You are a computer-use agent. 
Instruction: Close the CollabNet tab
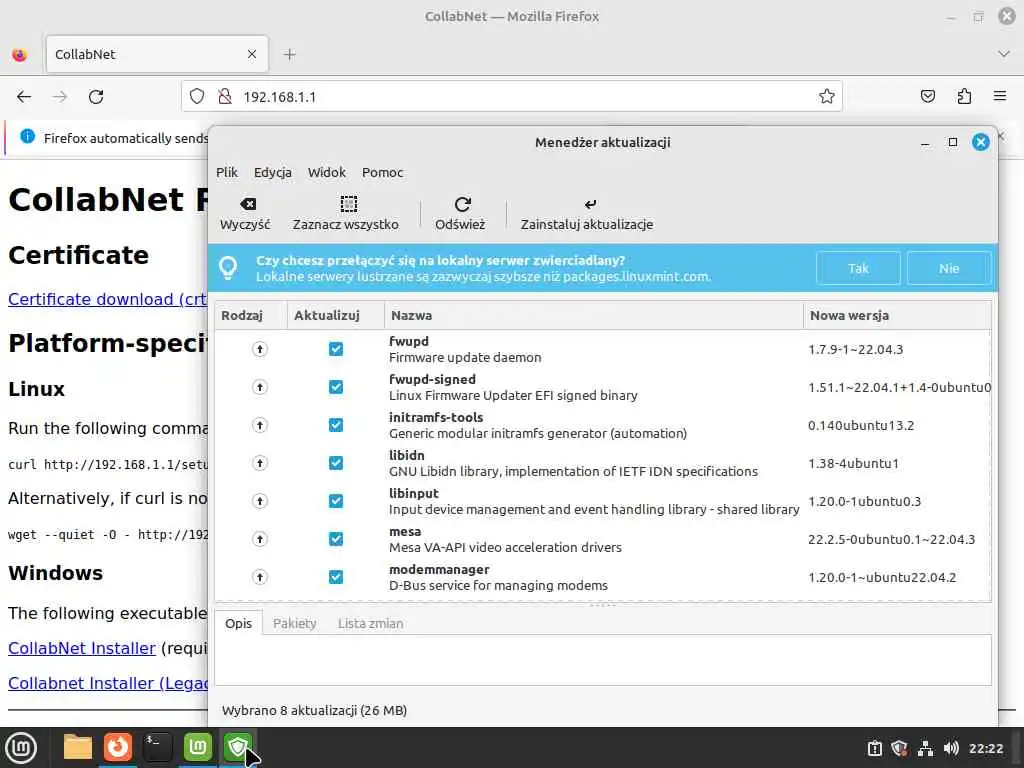252,54
